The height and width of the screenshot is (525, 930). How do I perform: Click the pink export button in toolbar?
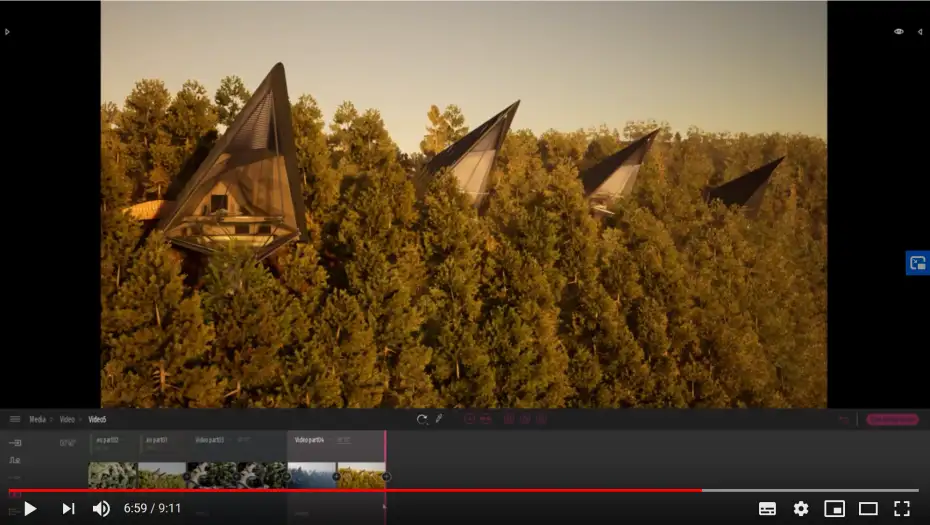893,419
